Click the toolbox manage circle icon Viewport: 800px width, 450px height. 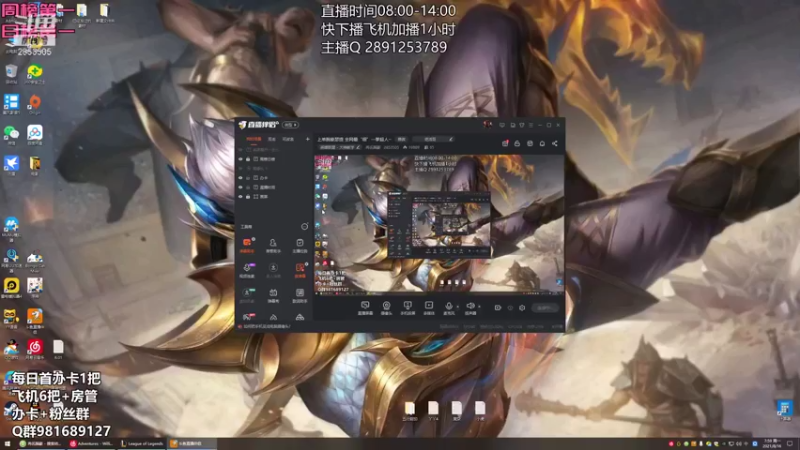pos(305,226)
